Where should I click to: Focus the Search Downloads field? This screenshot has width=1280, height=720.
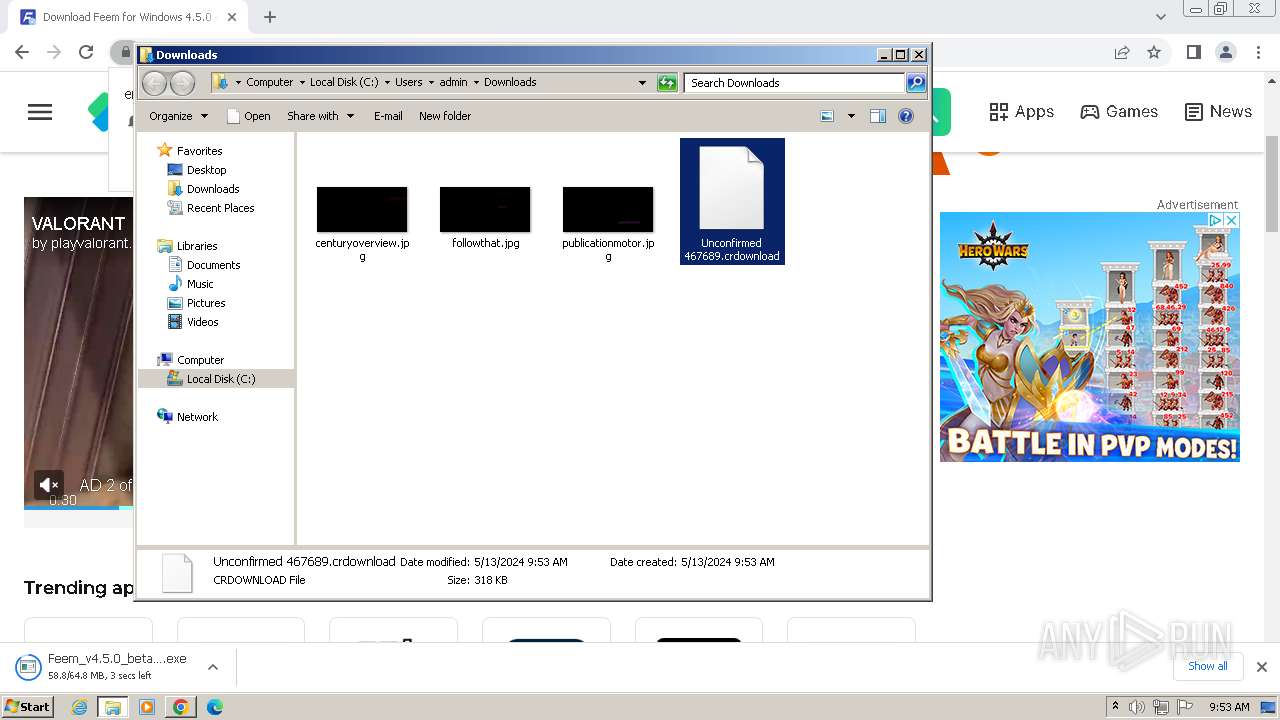[x=795, y=83]
